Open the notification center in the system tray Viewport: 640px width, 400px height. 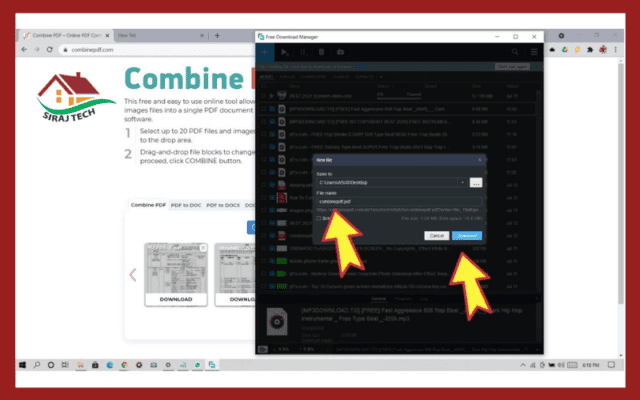[611, 365]
